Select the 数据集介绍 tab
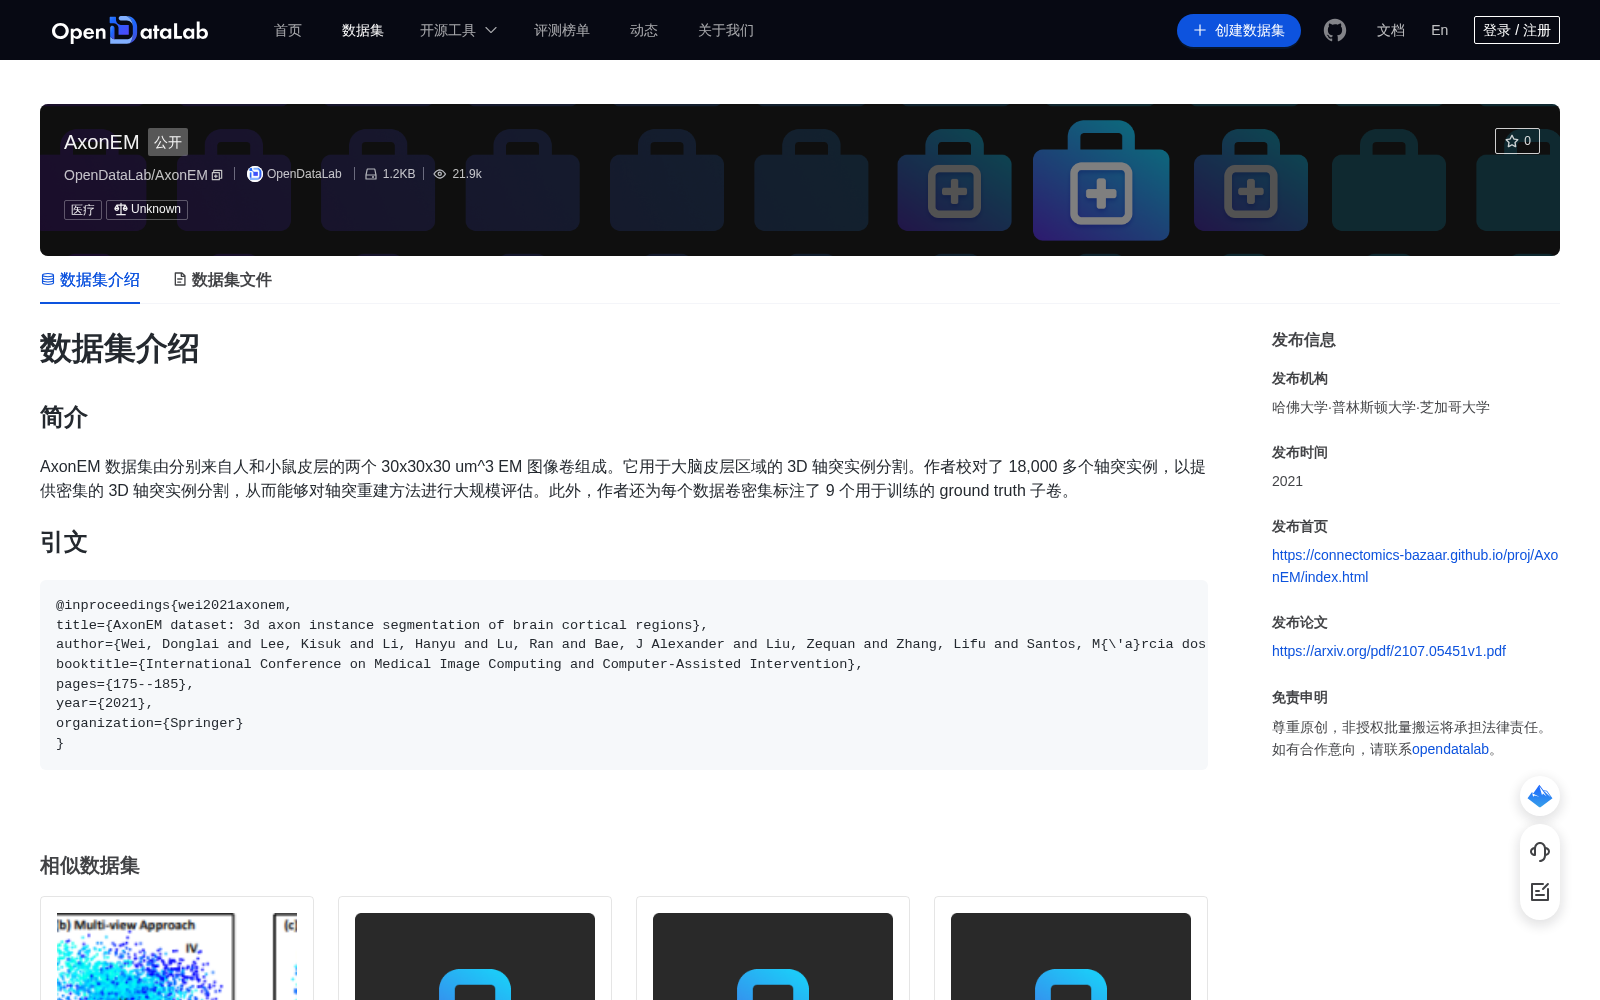Viewport: 1600px width, 1000px height. [90, 280]
